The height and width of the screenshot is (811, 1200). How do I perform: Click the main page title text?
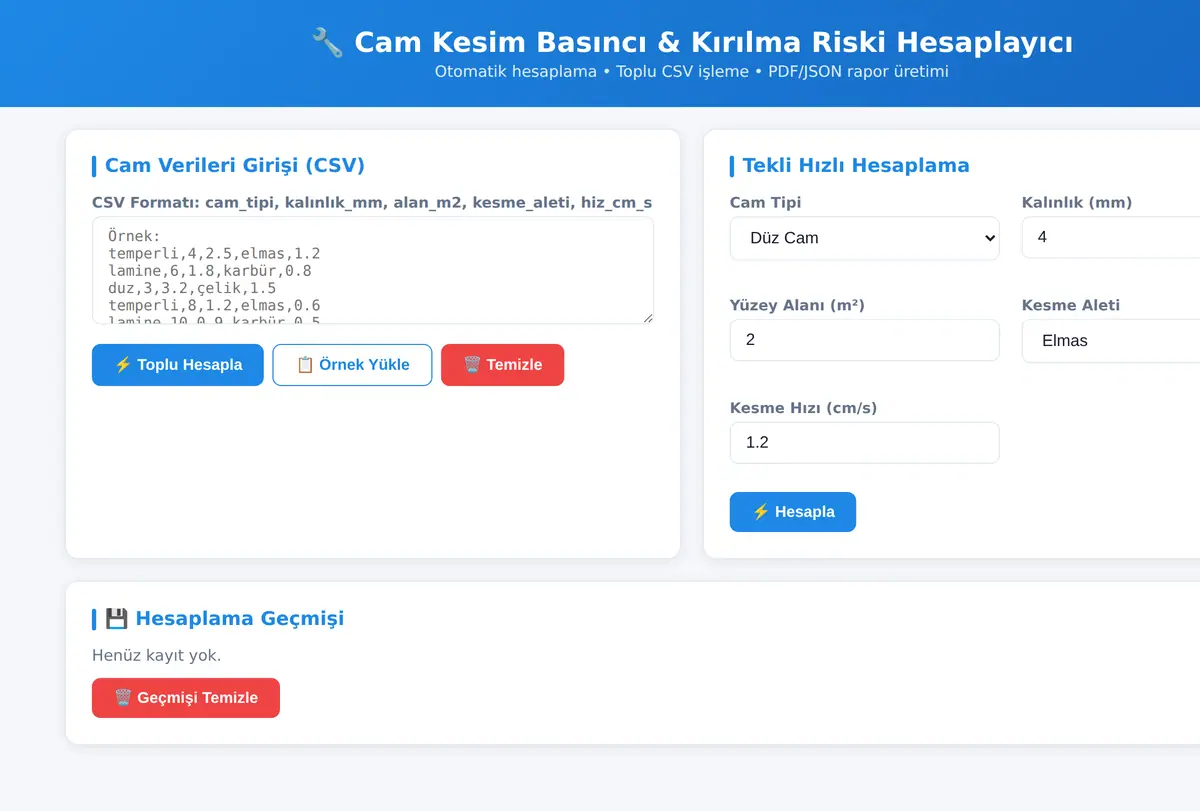(714, 43)
